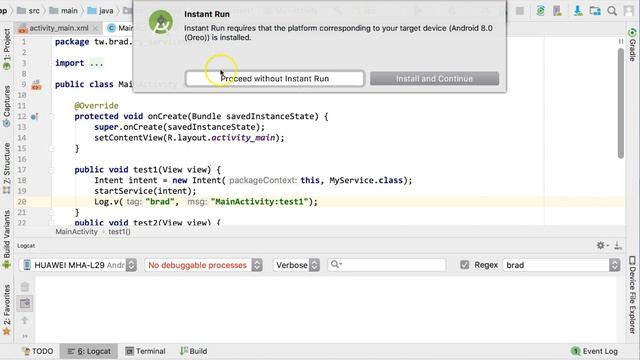Click the clear logcat trash icon
The height and width of the screenshot is (360, 640).
pyautogui.click(x=25, y=287)
